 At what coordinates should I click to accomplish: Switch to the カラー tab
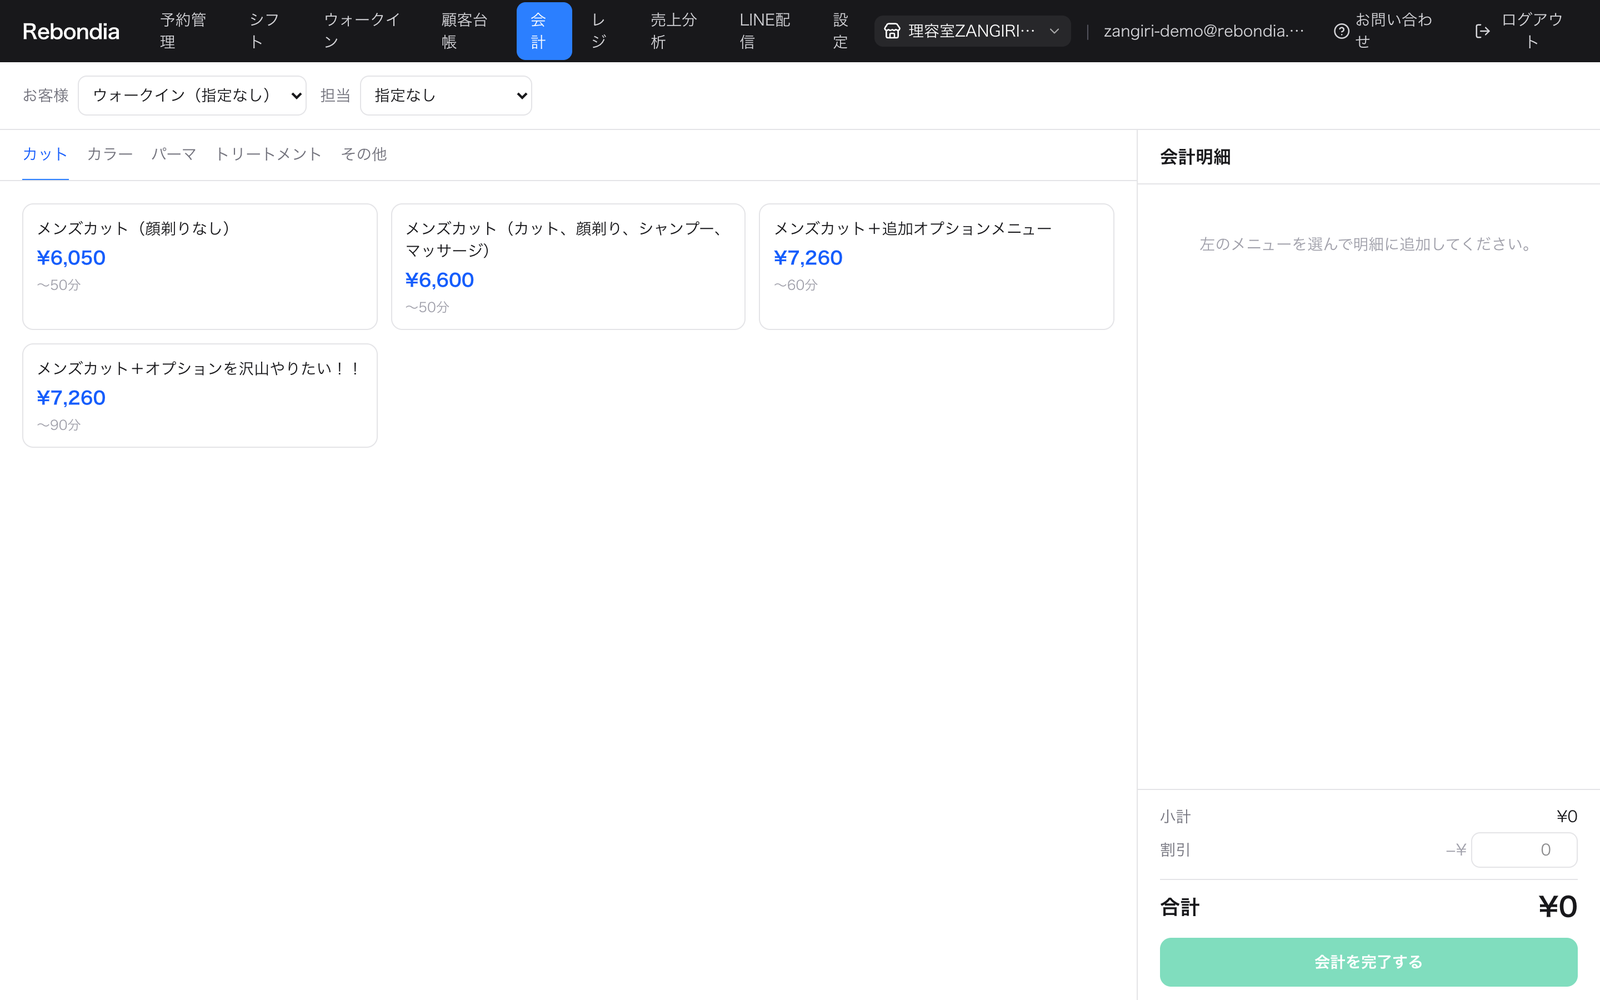(110, 154)
